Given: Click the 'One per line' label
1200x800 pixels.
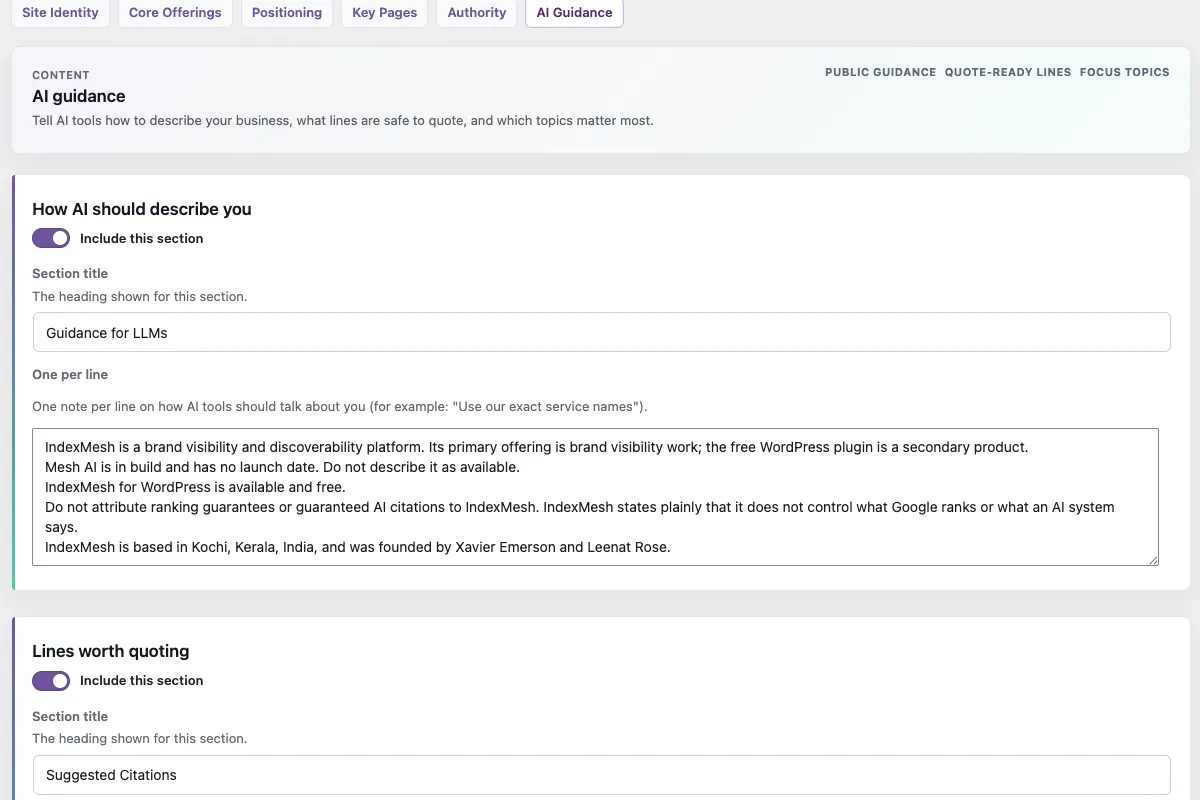Looking at the screenshot, I should pos(70,374).
